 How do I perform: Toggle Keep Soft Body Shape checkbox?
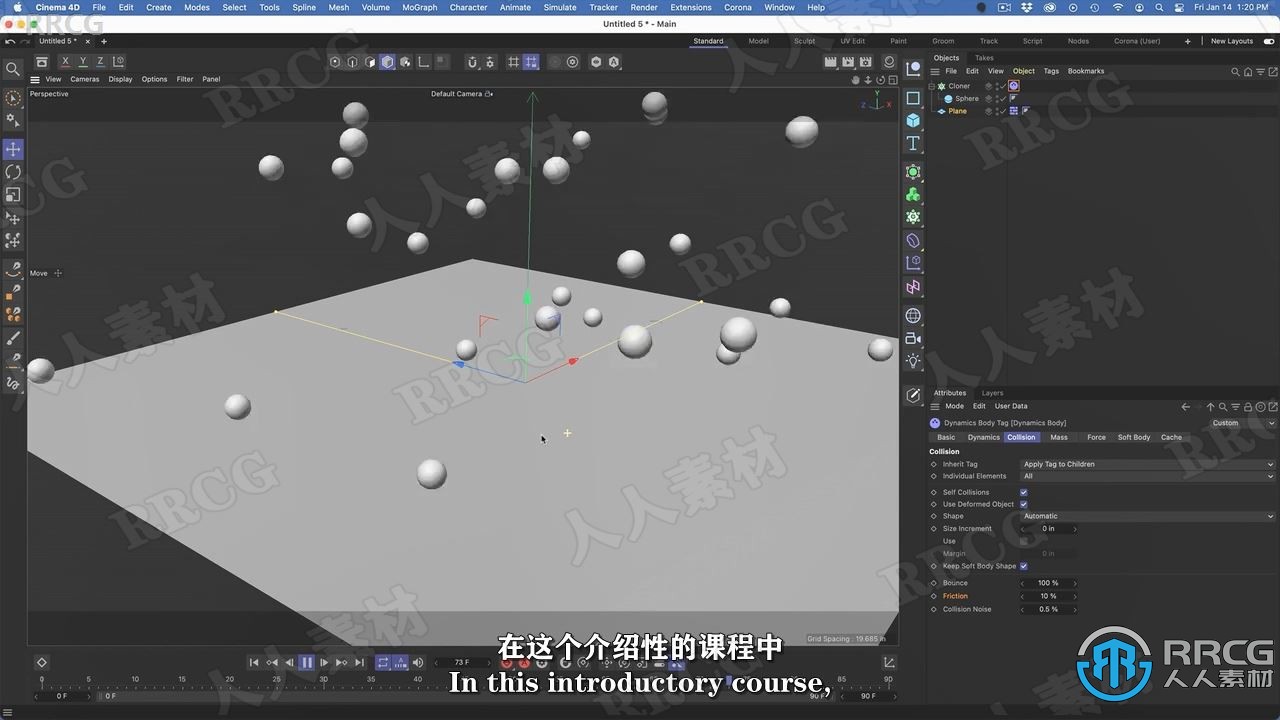(x=1023, y=566)
